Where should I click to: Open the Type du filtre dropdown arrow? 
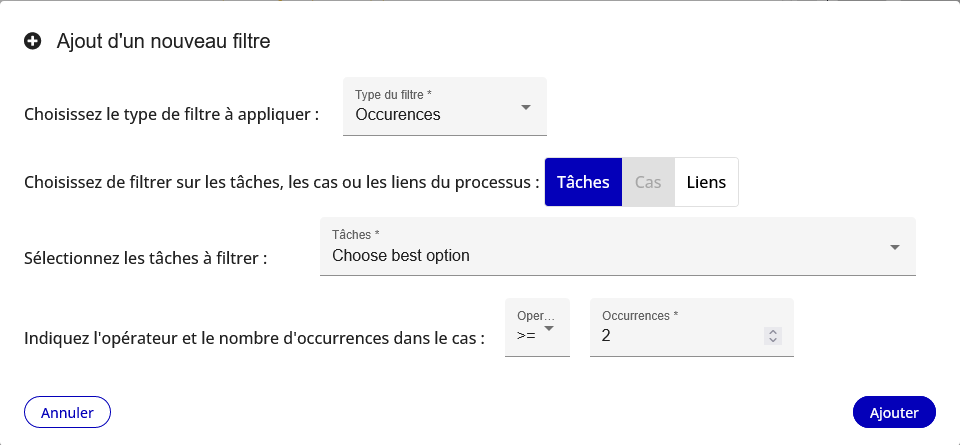[526, 107]
